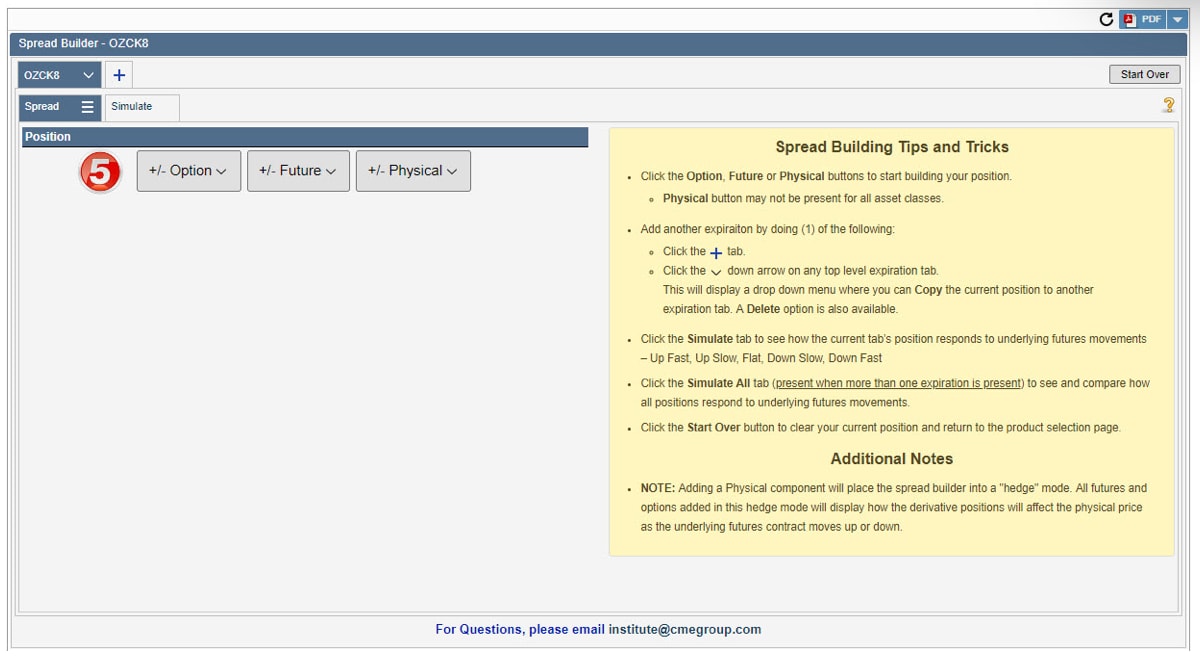Open the +/- Future dropdown
This screenshot has width=1200, height=660.
click(x=298, y=171)
